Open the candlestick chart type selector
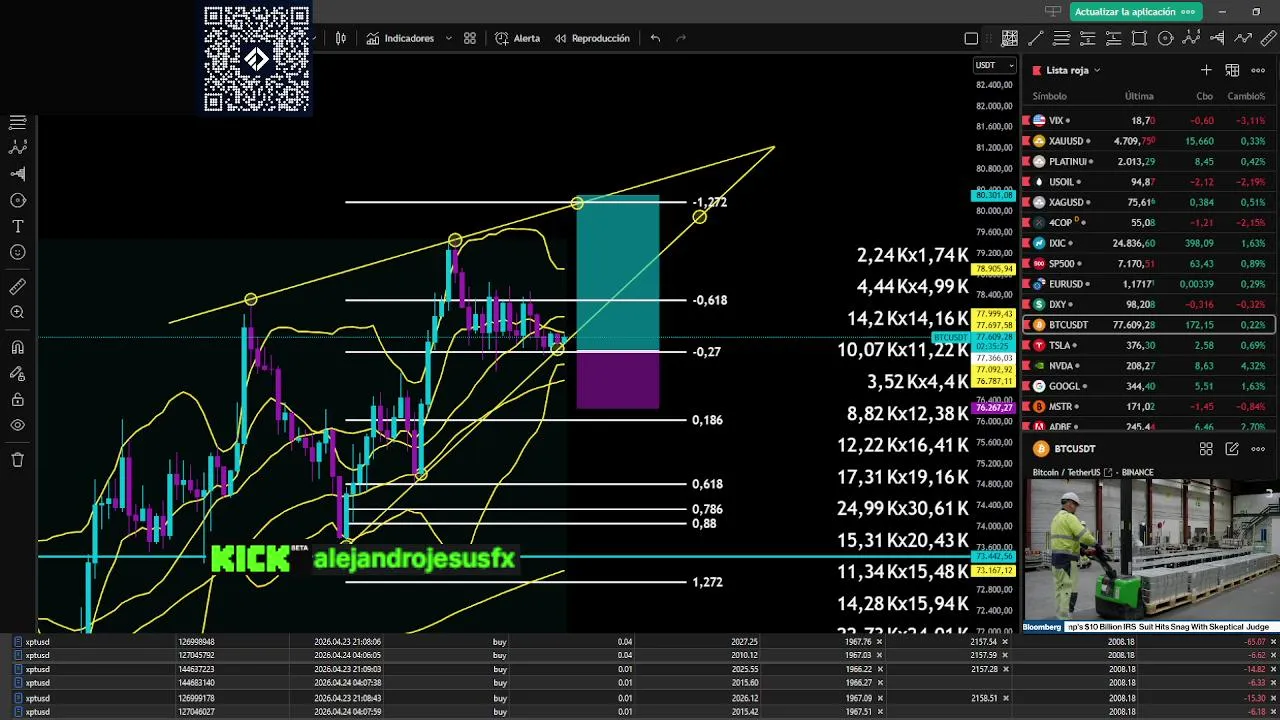Viewport: 1280px width, 720px height. pos(341,38)
